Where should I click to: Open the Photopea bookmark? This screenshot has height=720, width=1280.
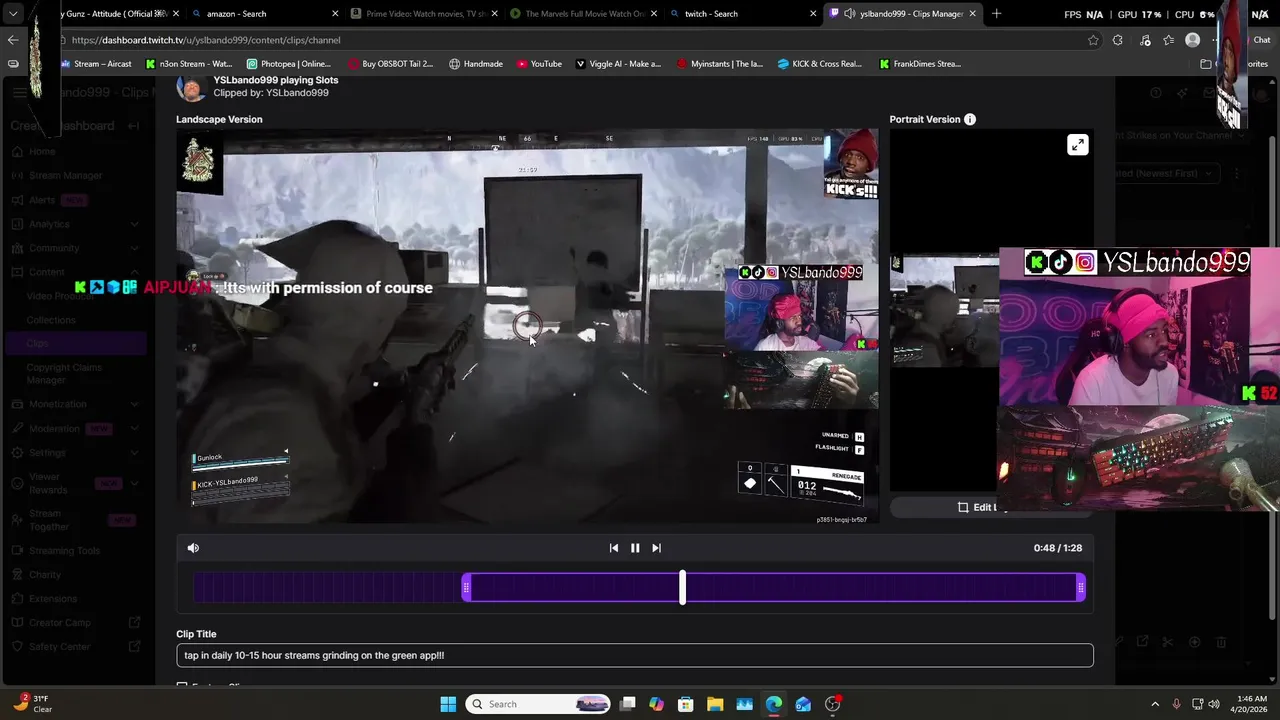click(x=288, y=64)
